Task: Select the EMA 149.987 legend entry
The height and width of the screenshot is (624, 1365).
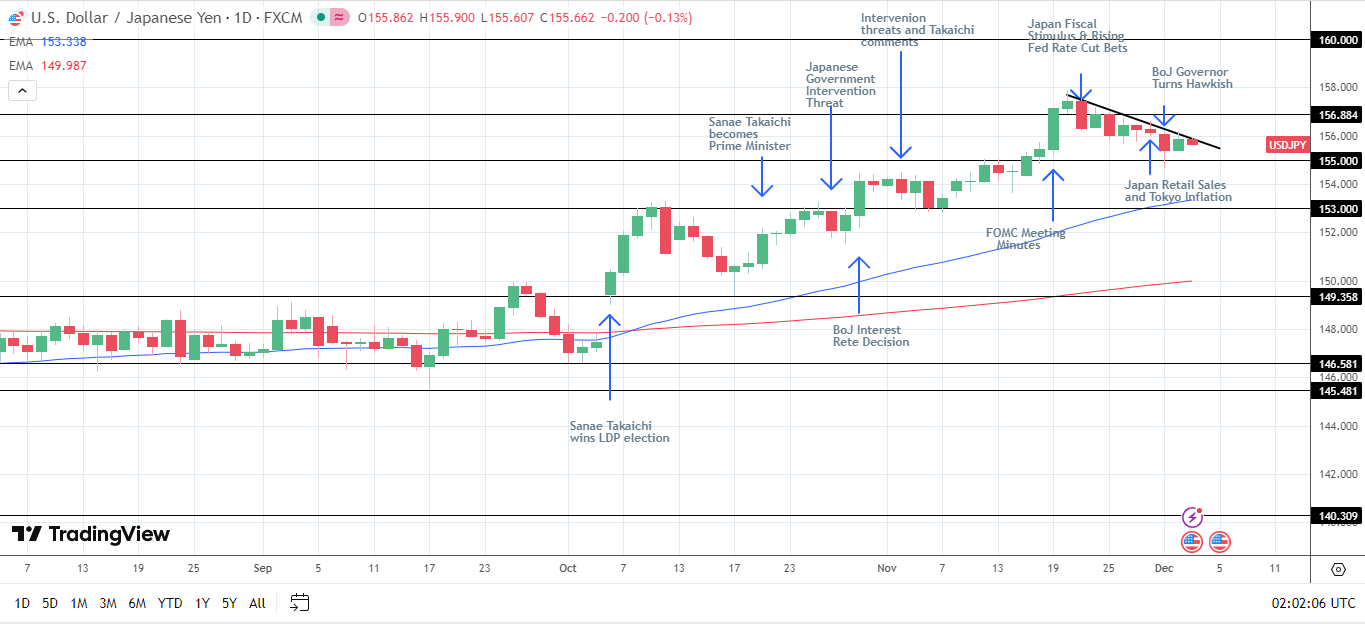Action: tap(40, 63)
